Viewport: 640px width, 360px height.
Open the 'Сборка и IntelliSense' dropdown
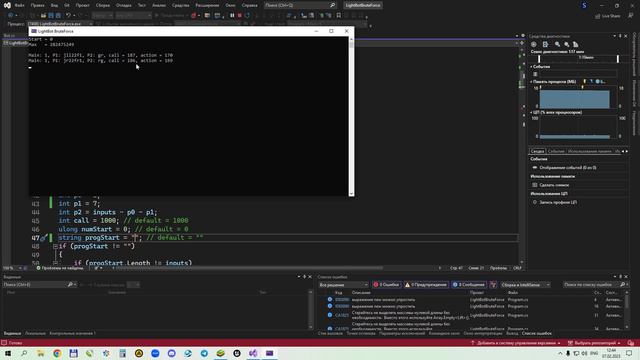coord(525,284)
